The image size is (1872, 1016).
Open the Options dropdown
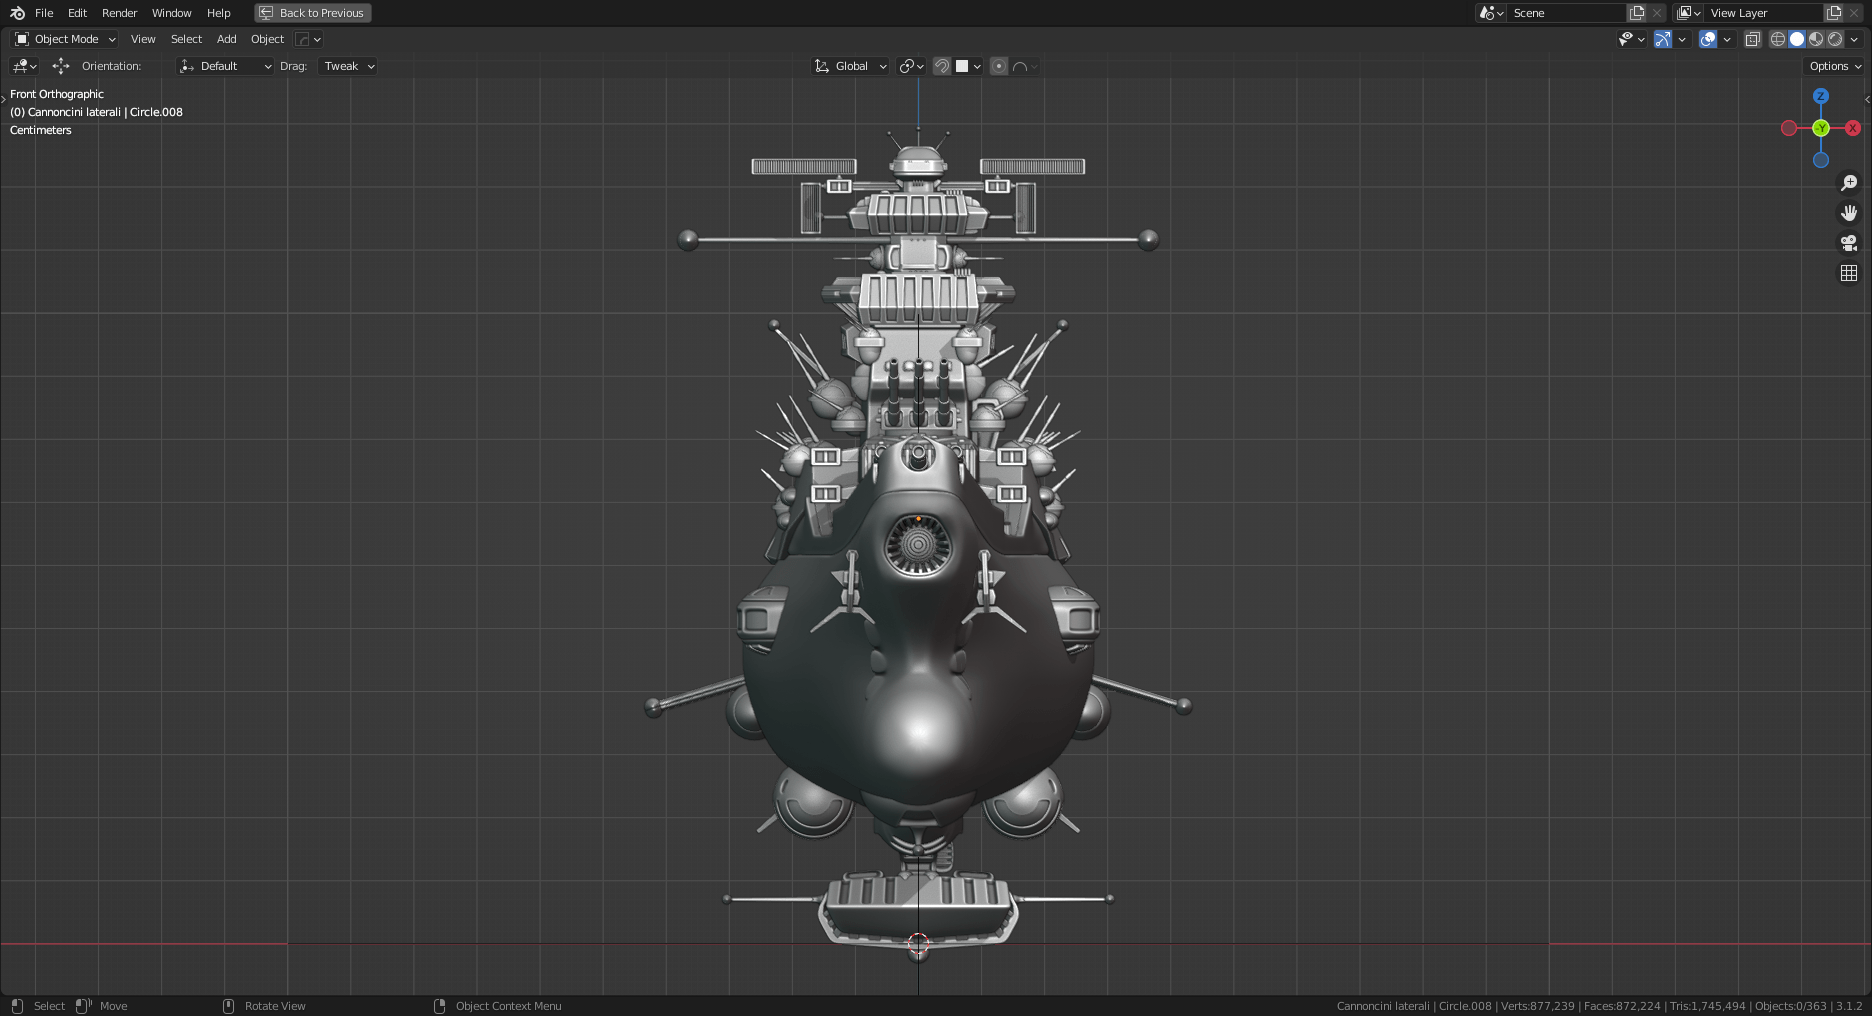pyautogui.click(x=1836, y=66)
